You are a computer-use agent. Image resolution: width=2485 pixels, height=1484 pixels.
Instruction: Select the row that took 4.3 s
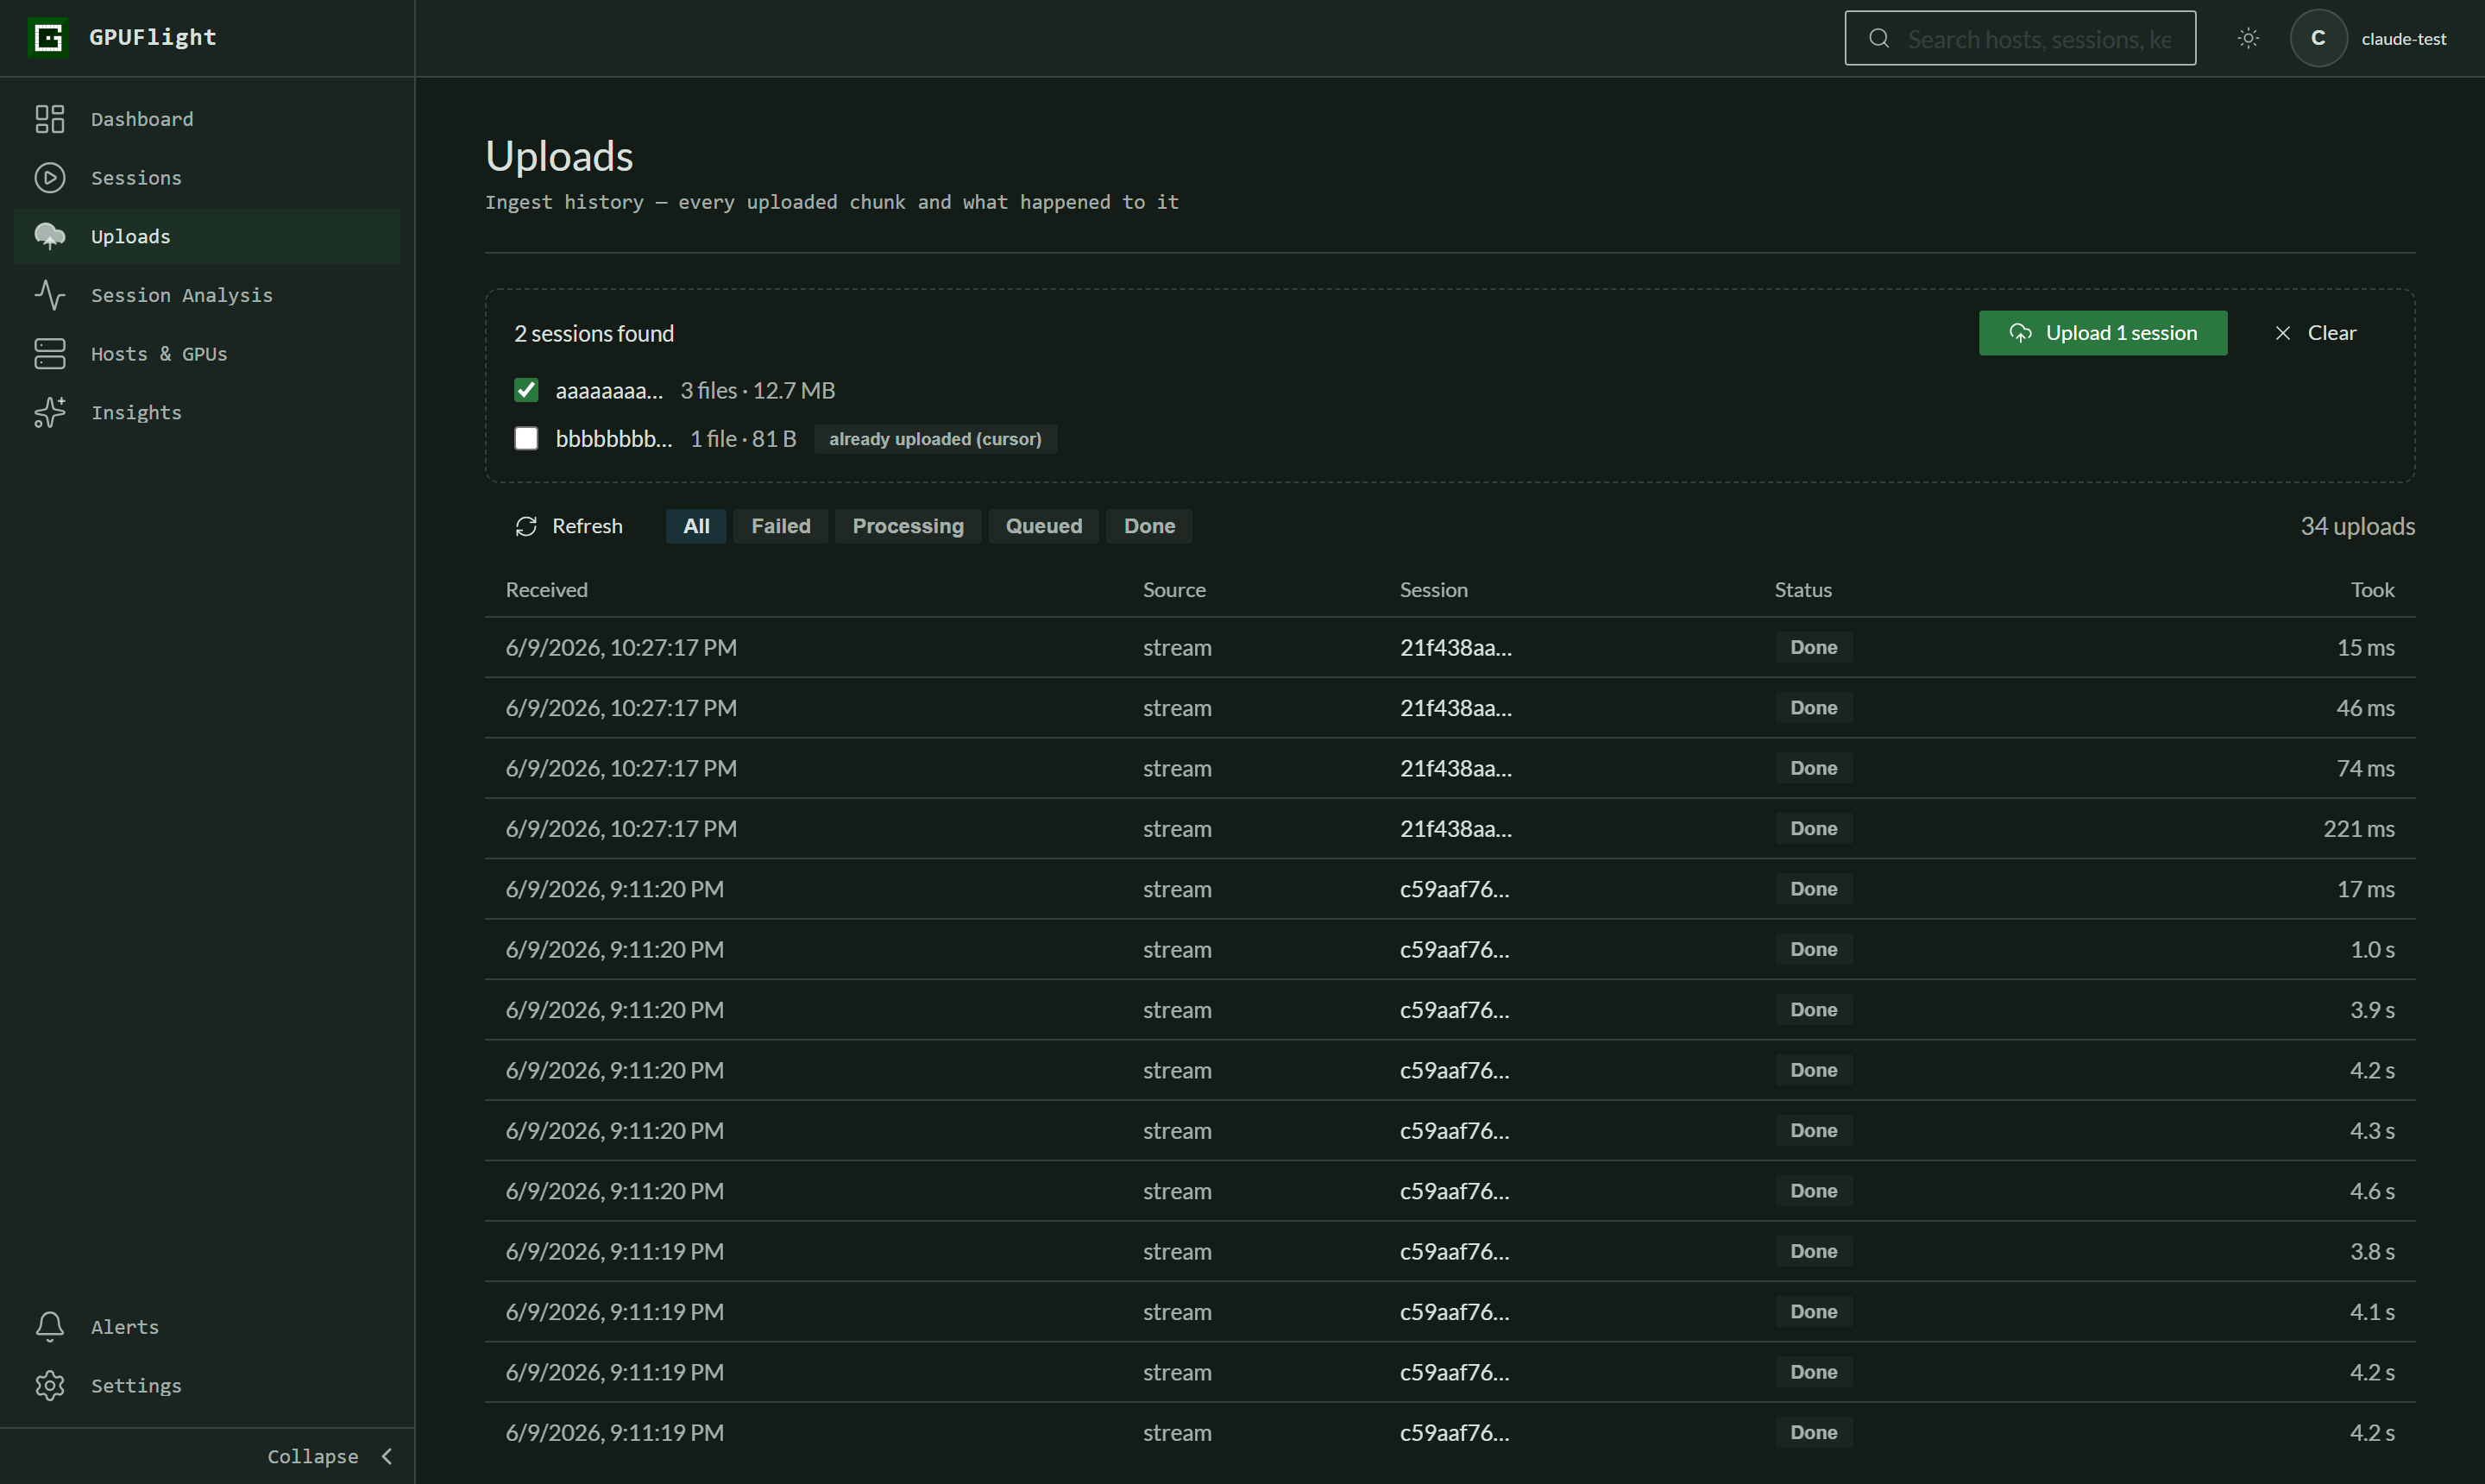click(1450, 1131)
